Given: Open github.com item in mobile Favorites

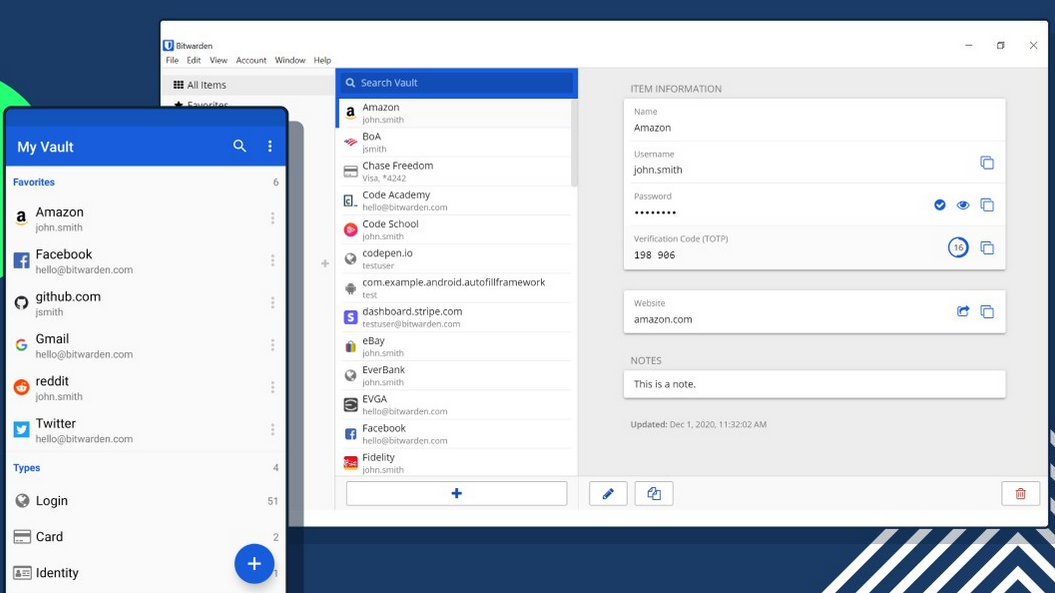Looking at the screenshot, I should coord(146,304).
